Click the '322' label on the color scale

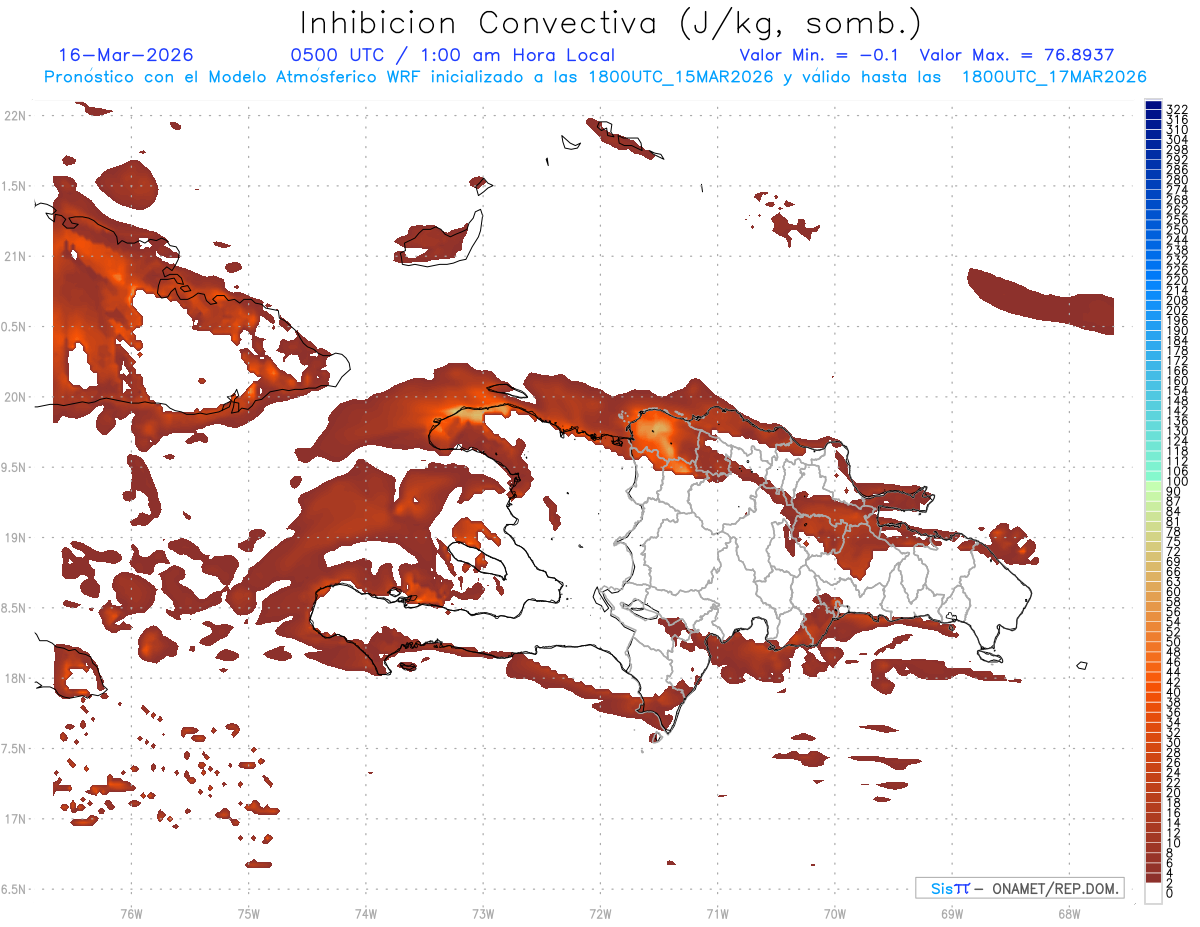(1177, 109)
